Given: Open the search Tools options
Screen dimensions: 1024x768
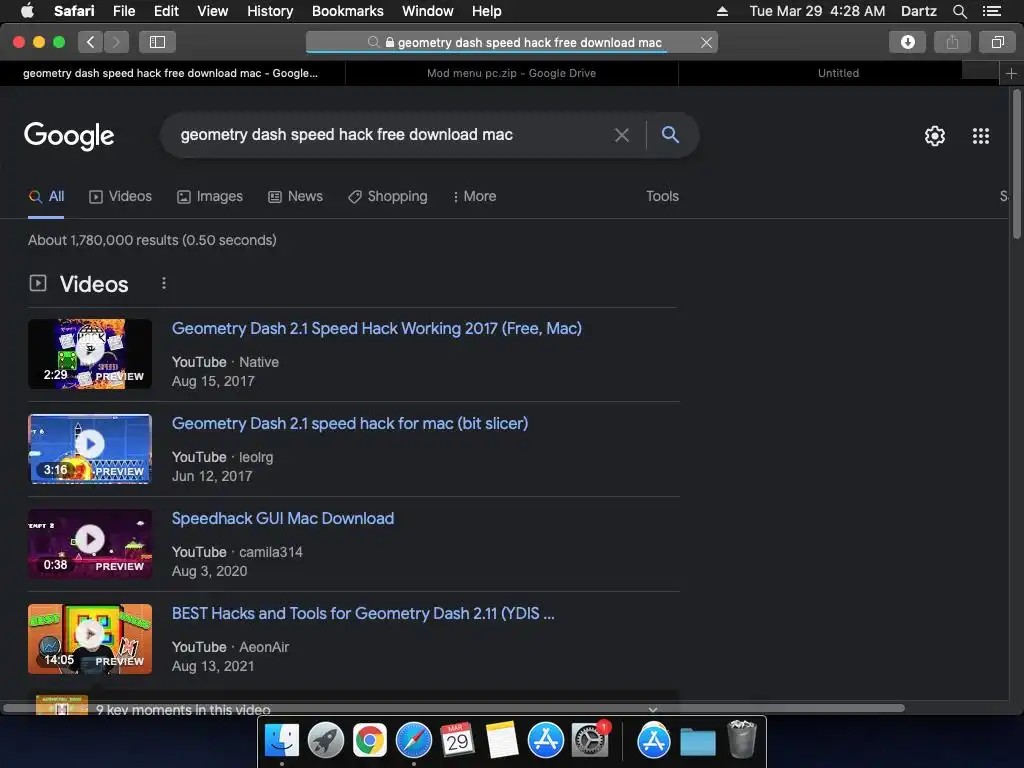Looking at the screenshot, I should pyautogui.click(x=662, y=197).
